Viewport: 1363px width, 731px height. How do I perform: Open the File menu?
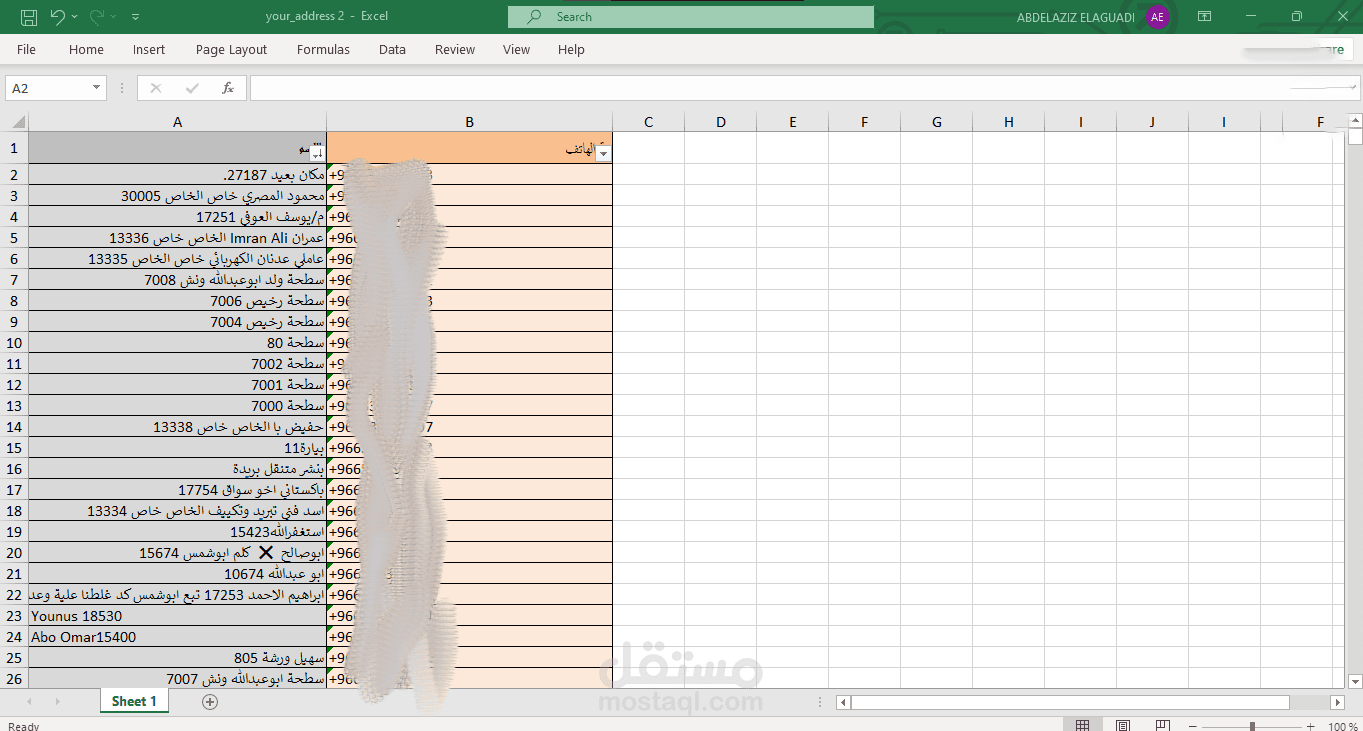pyautogui.click(x=26, y=50)
